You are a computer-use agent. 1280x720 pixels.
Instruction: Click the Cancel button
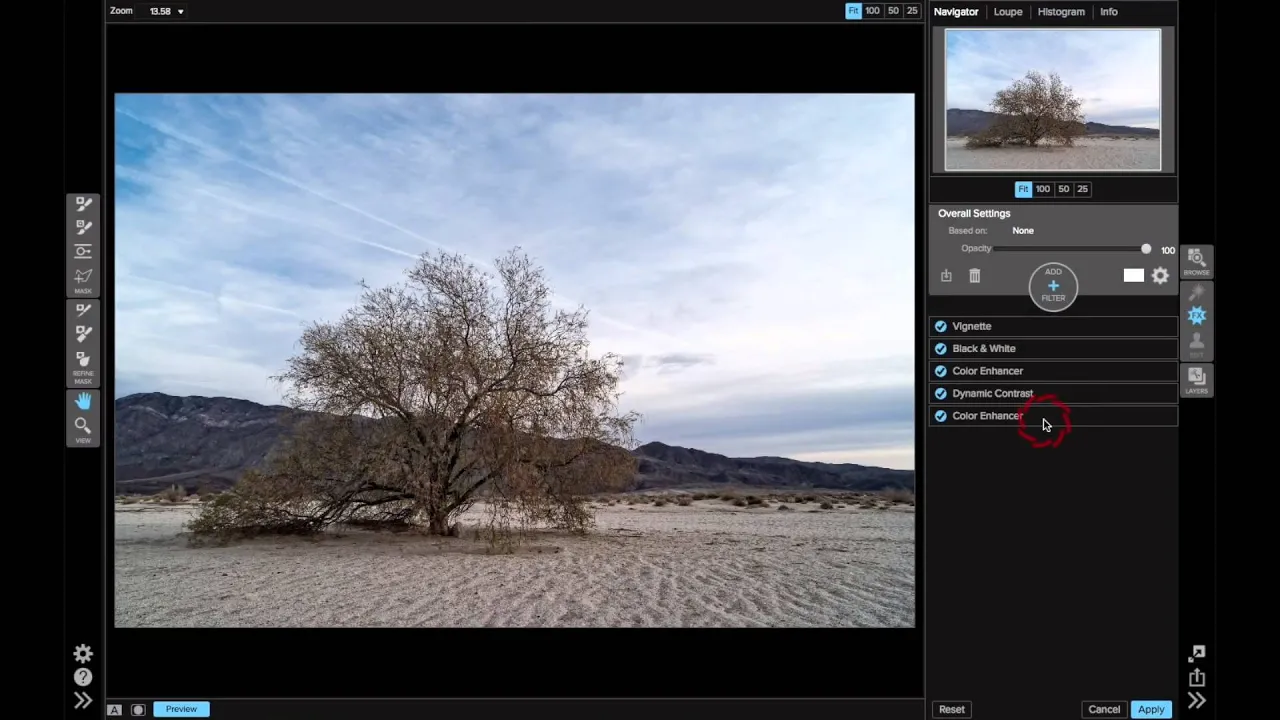pos(1104,710)
